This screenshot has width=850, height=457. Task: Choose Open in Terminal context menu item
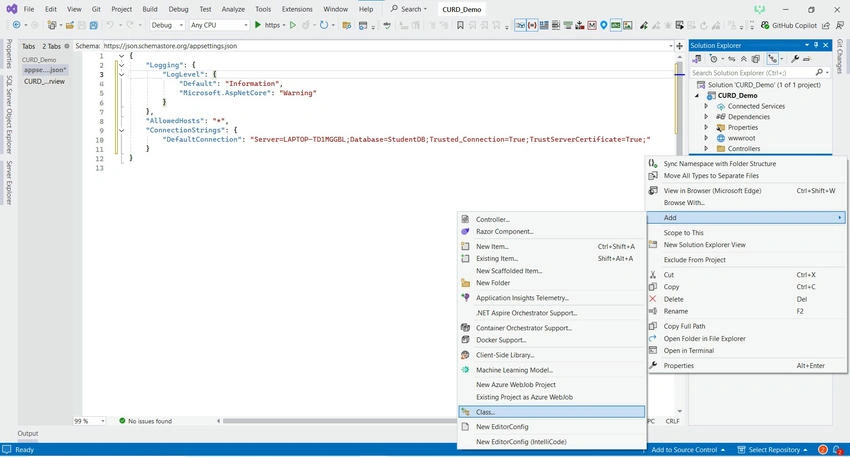coord(746,351)
